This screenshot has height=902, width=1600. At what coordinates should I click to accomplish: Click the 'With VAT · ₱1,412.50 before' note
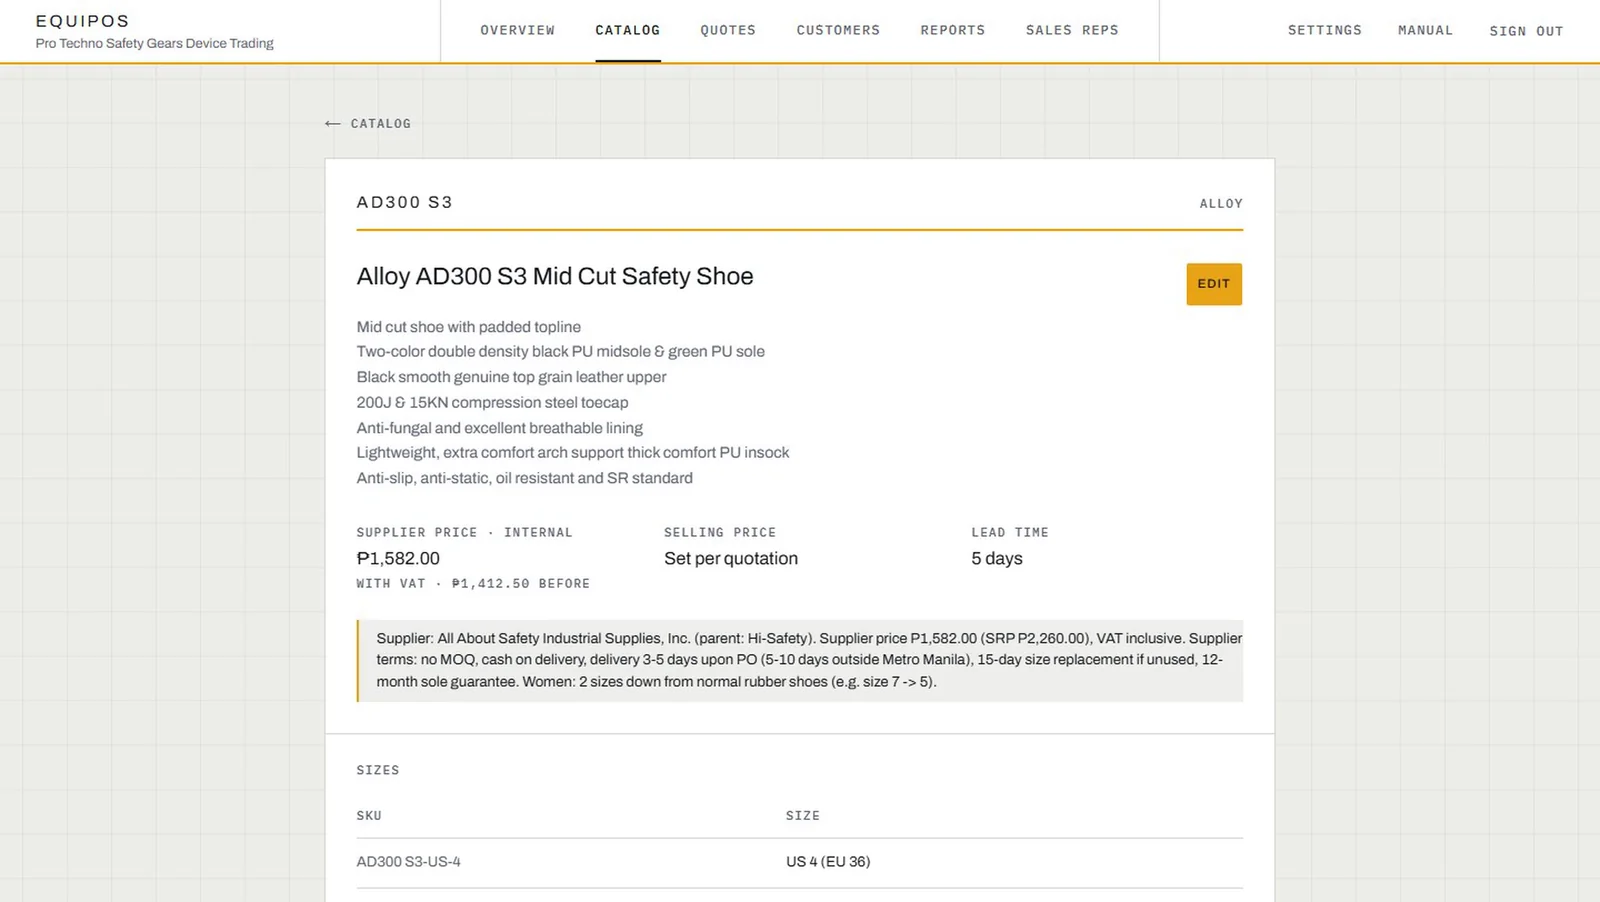tap(473, 583)
